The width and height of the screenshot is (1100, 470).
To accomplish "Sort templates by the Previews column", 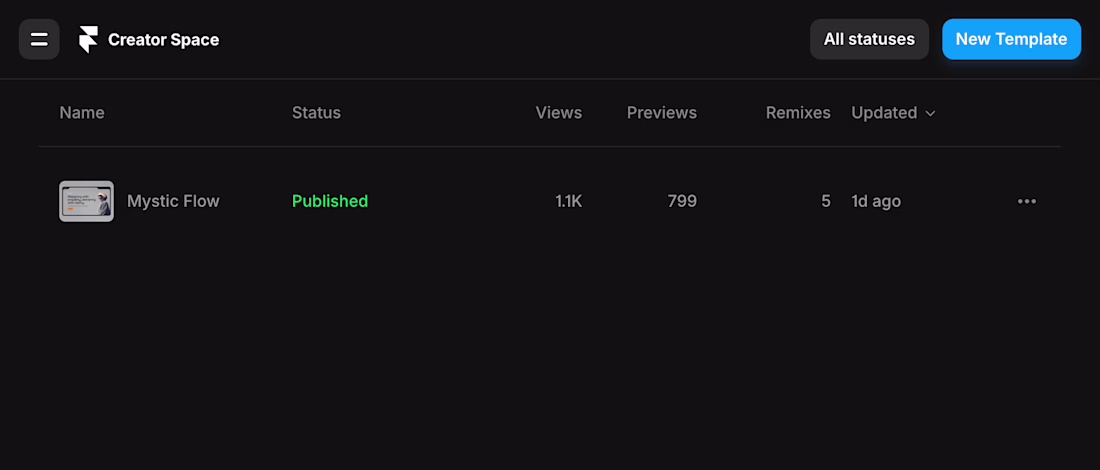I will coord(661,113).
